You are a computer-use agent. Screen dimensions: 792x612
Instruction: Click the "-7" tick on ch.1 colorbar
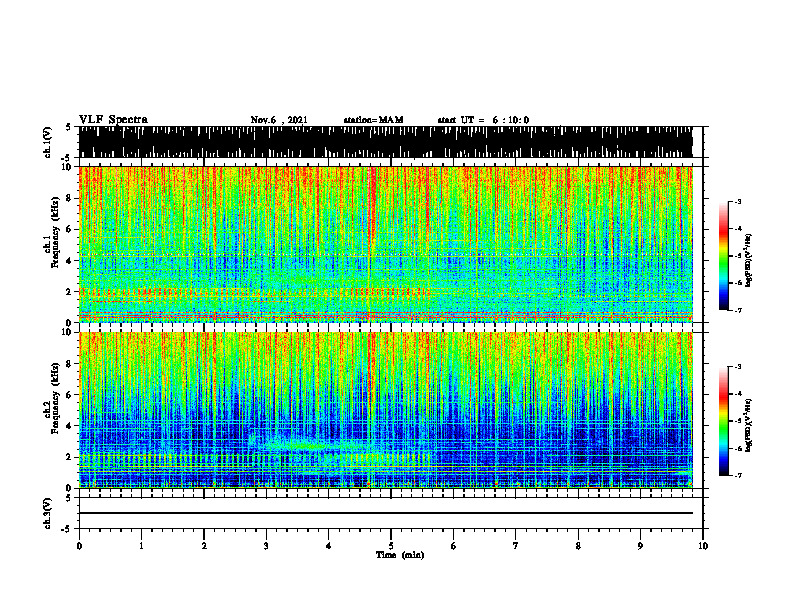pos(737,310)
